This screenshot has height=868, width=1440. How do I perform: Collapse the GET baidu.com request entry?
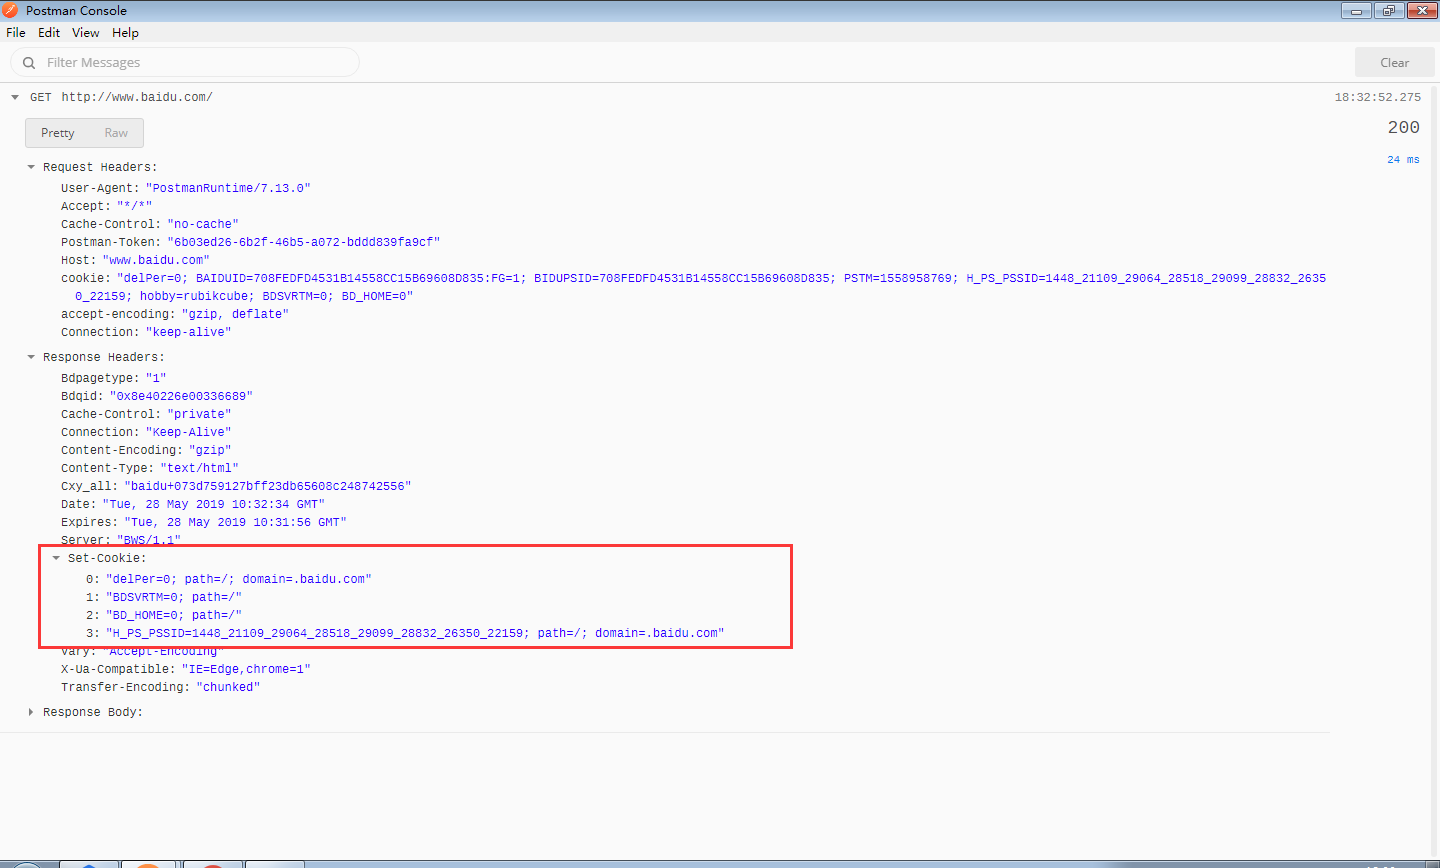coord(15,97)
